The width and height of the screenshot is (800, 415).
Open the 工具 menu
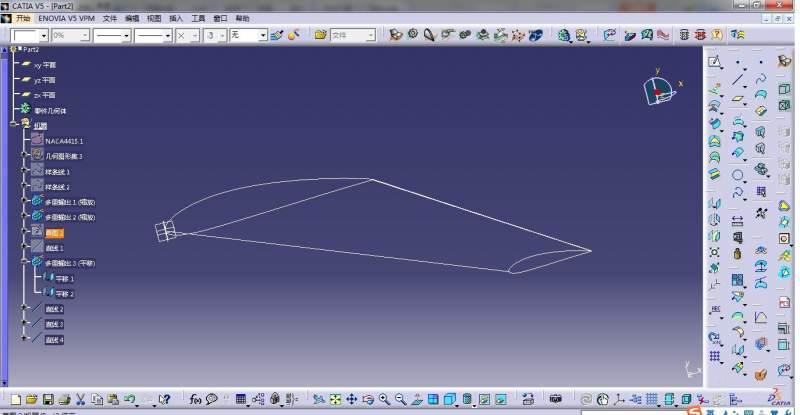point(198,18)
